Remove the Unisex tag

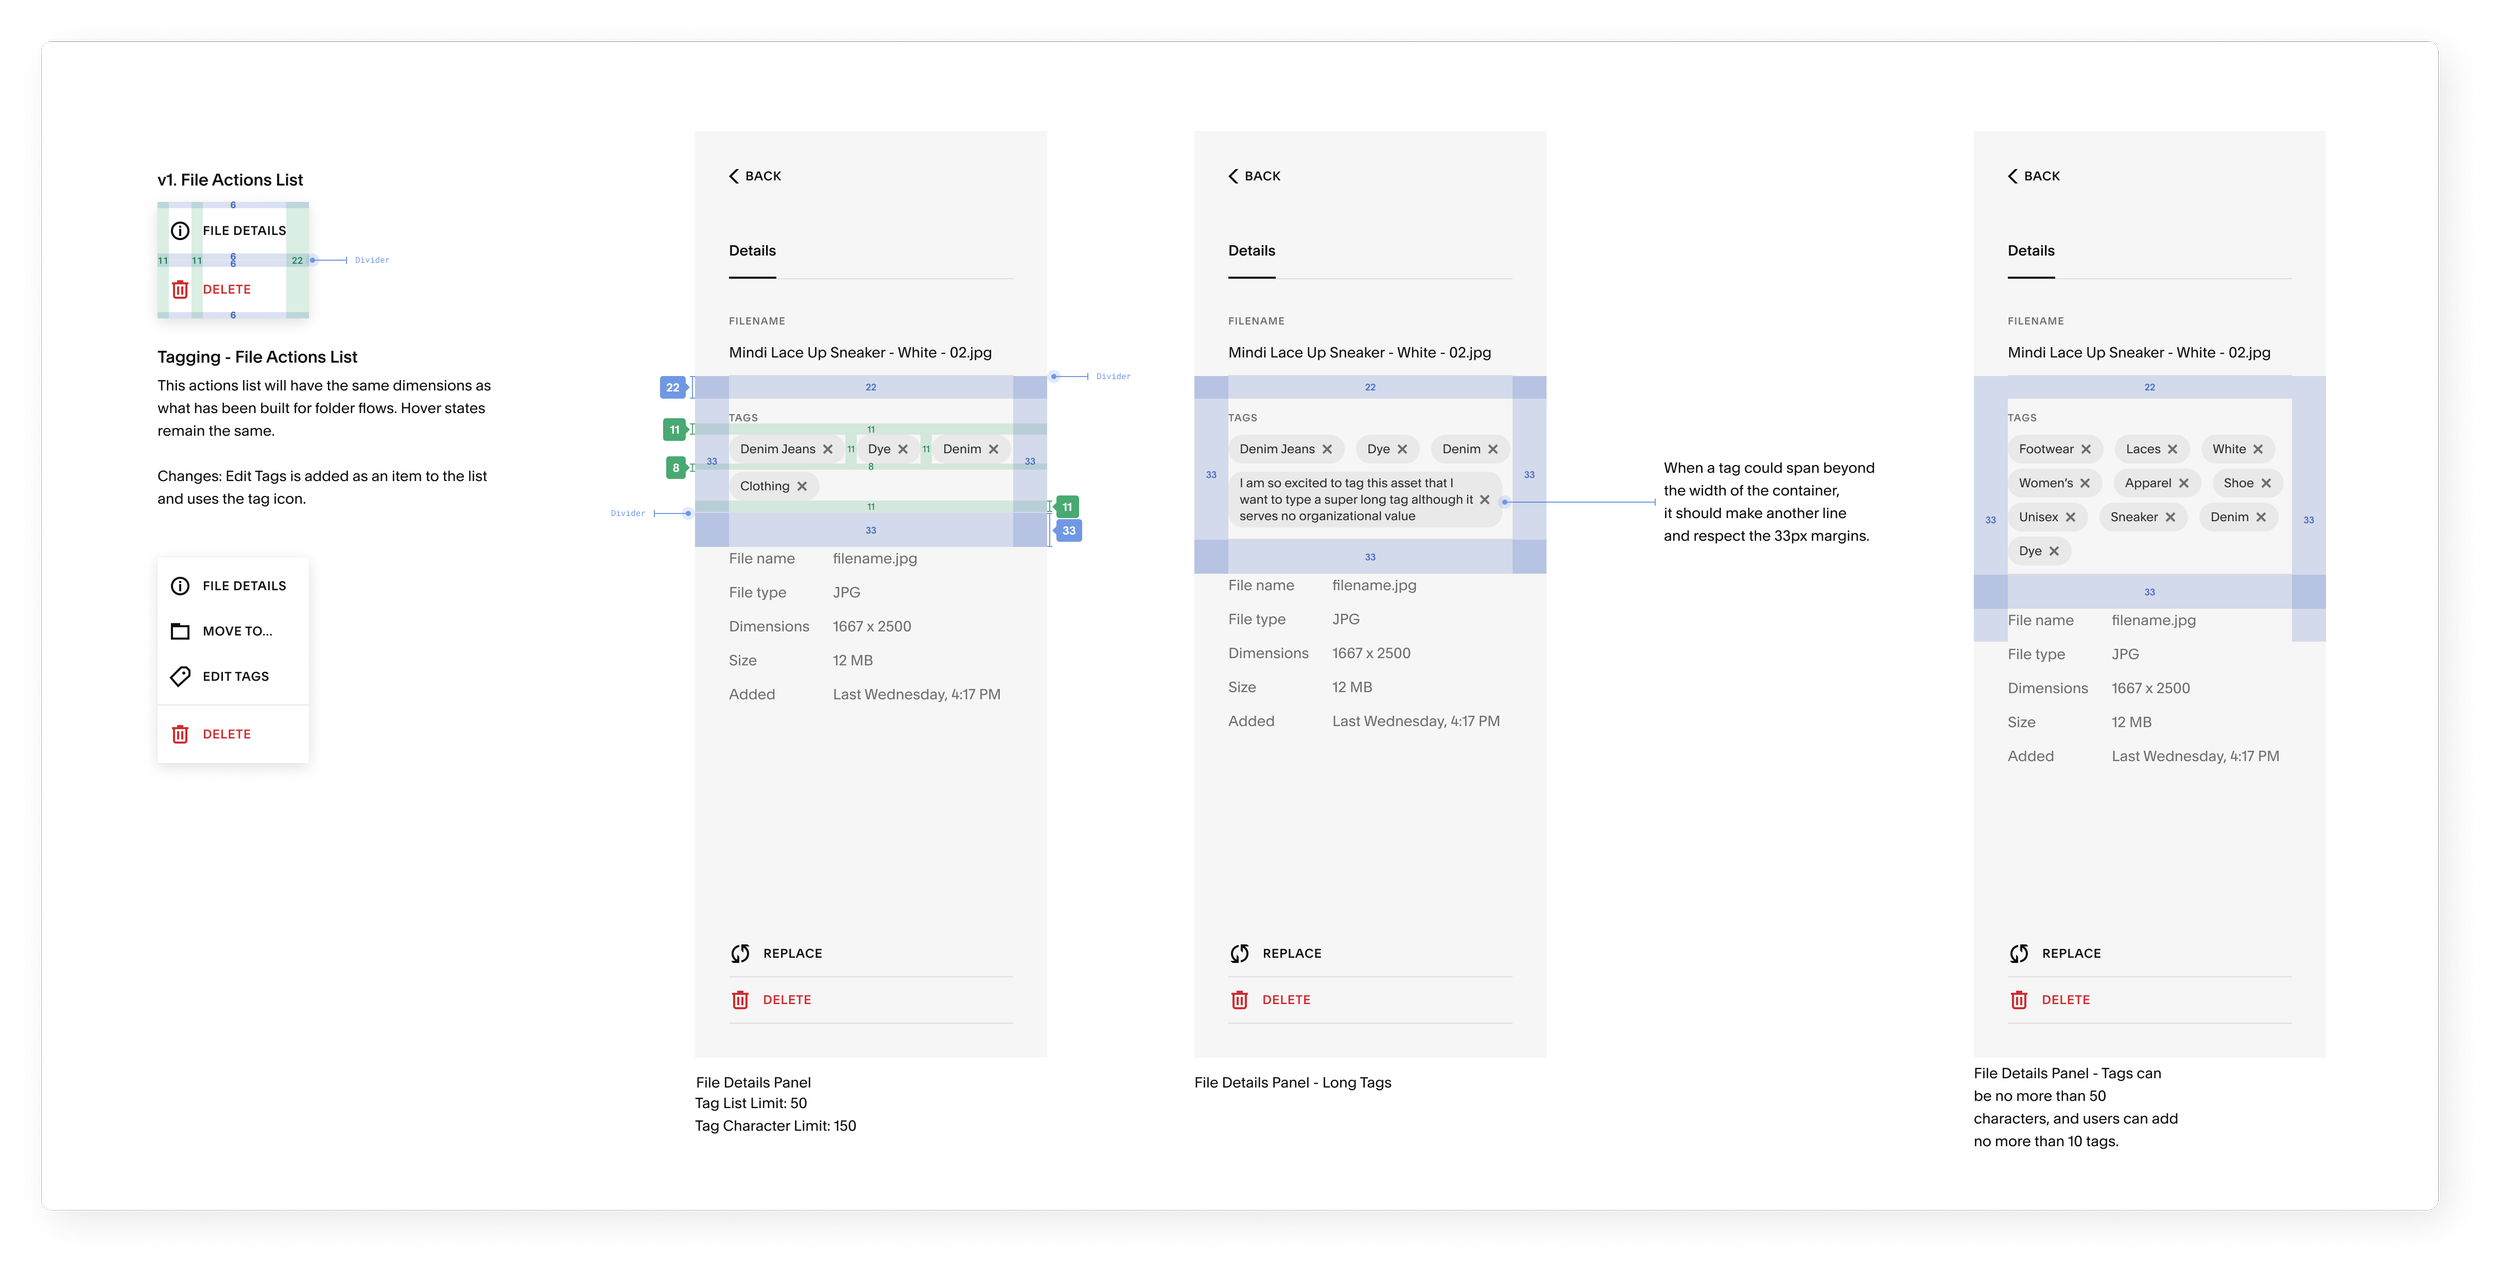[x=2071, y=517]
